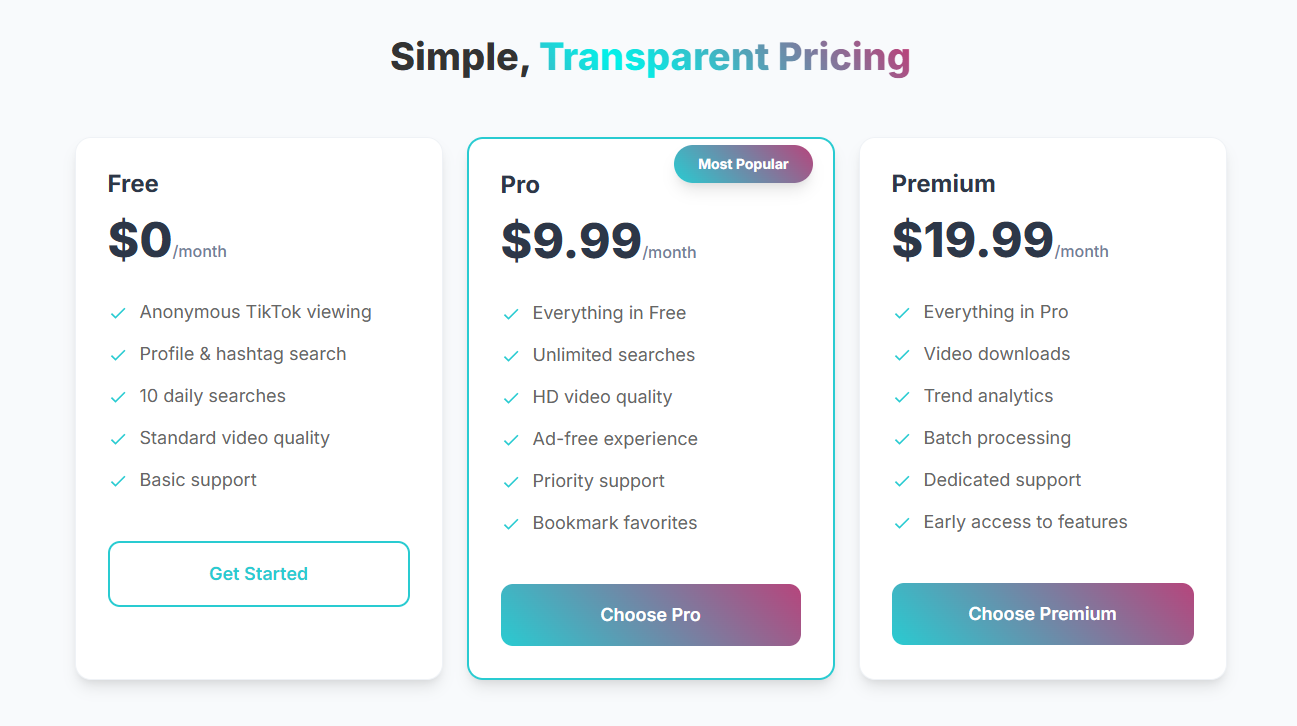Image resolution: width=1297 pixels, height=726 pixels.
Task: Click the $9.99 Pro price
Action: (571, 241)
